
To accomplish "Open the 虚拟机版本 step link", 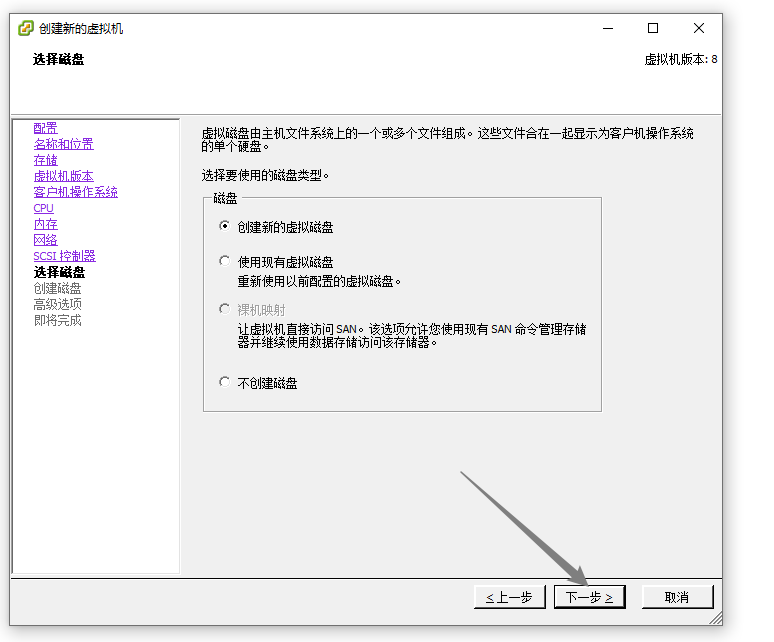I will click(63, 176).
